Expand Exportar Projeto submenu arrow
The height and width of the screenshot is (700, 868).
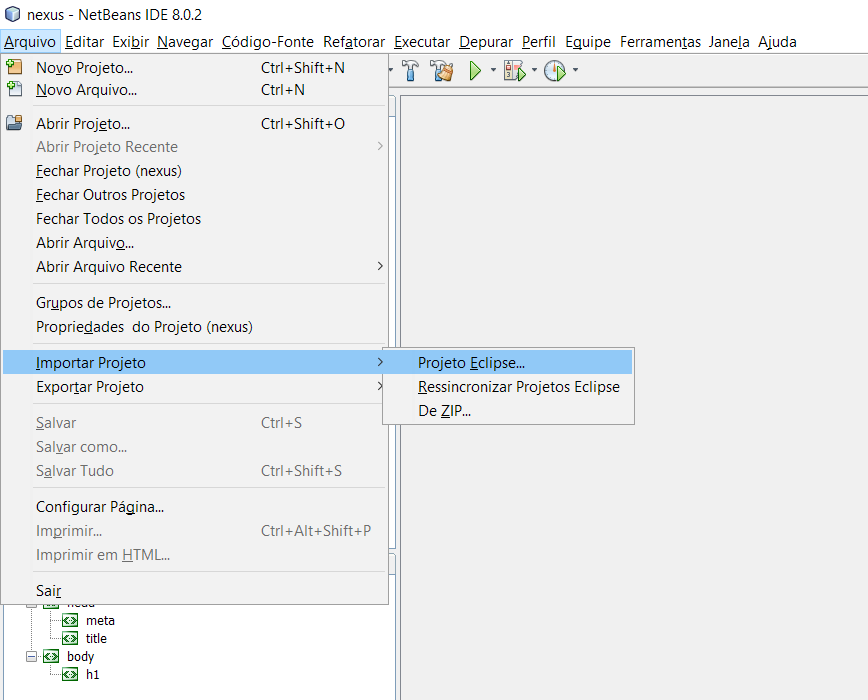click(380, 386)
